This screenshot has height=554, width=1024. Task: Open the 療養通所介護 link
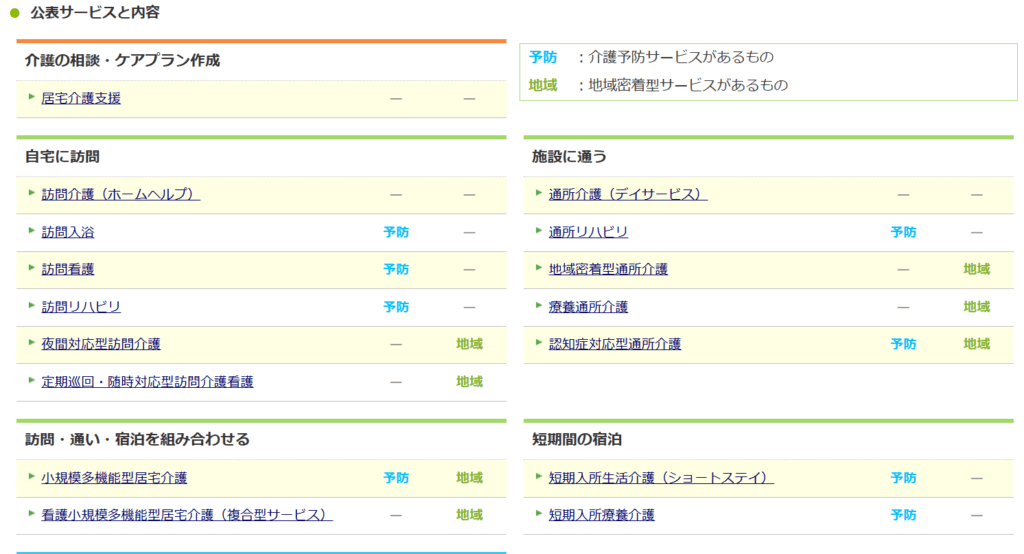pos(588,307)
